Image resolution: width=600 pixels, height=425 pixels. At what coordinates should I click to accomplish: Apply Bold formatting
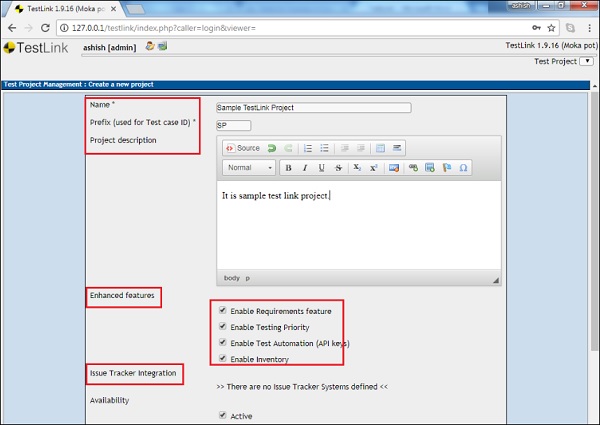click(x=289, y=168)
